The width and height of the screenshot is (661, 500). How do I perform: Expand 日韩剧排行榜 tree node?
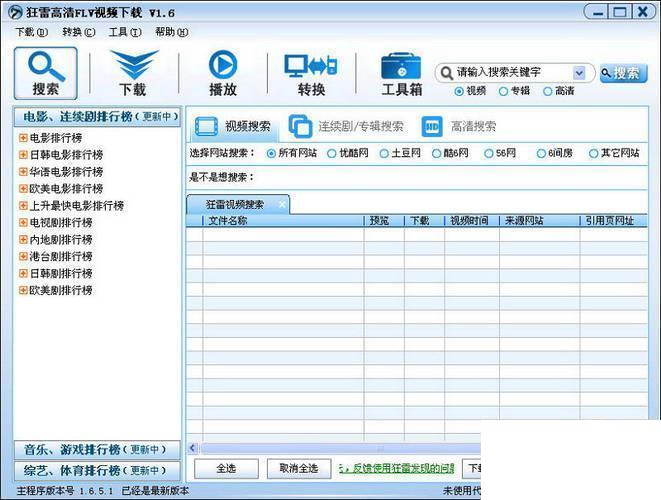click(x=23, y=273)
